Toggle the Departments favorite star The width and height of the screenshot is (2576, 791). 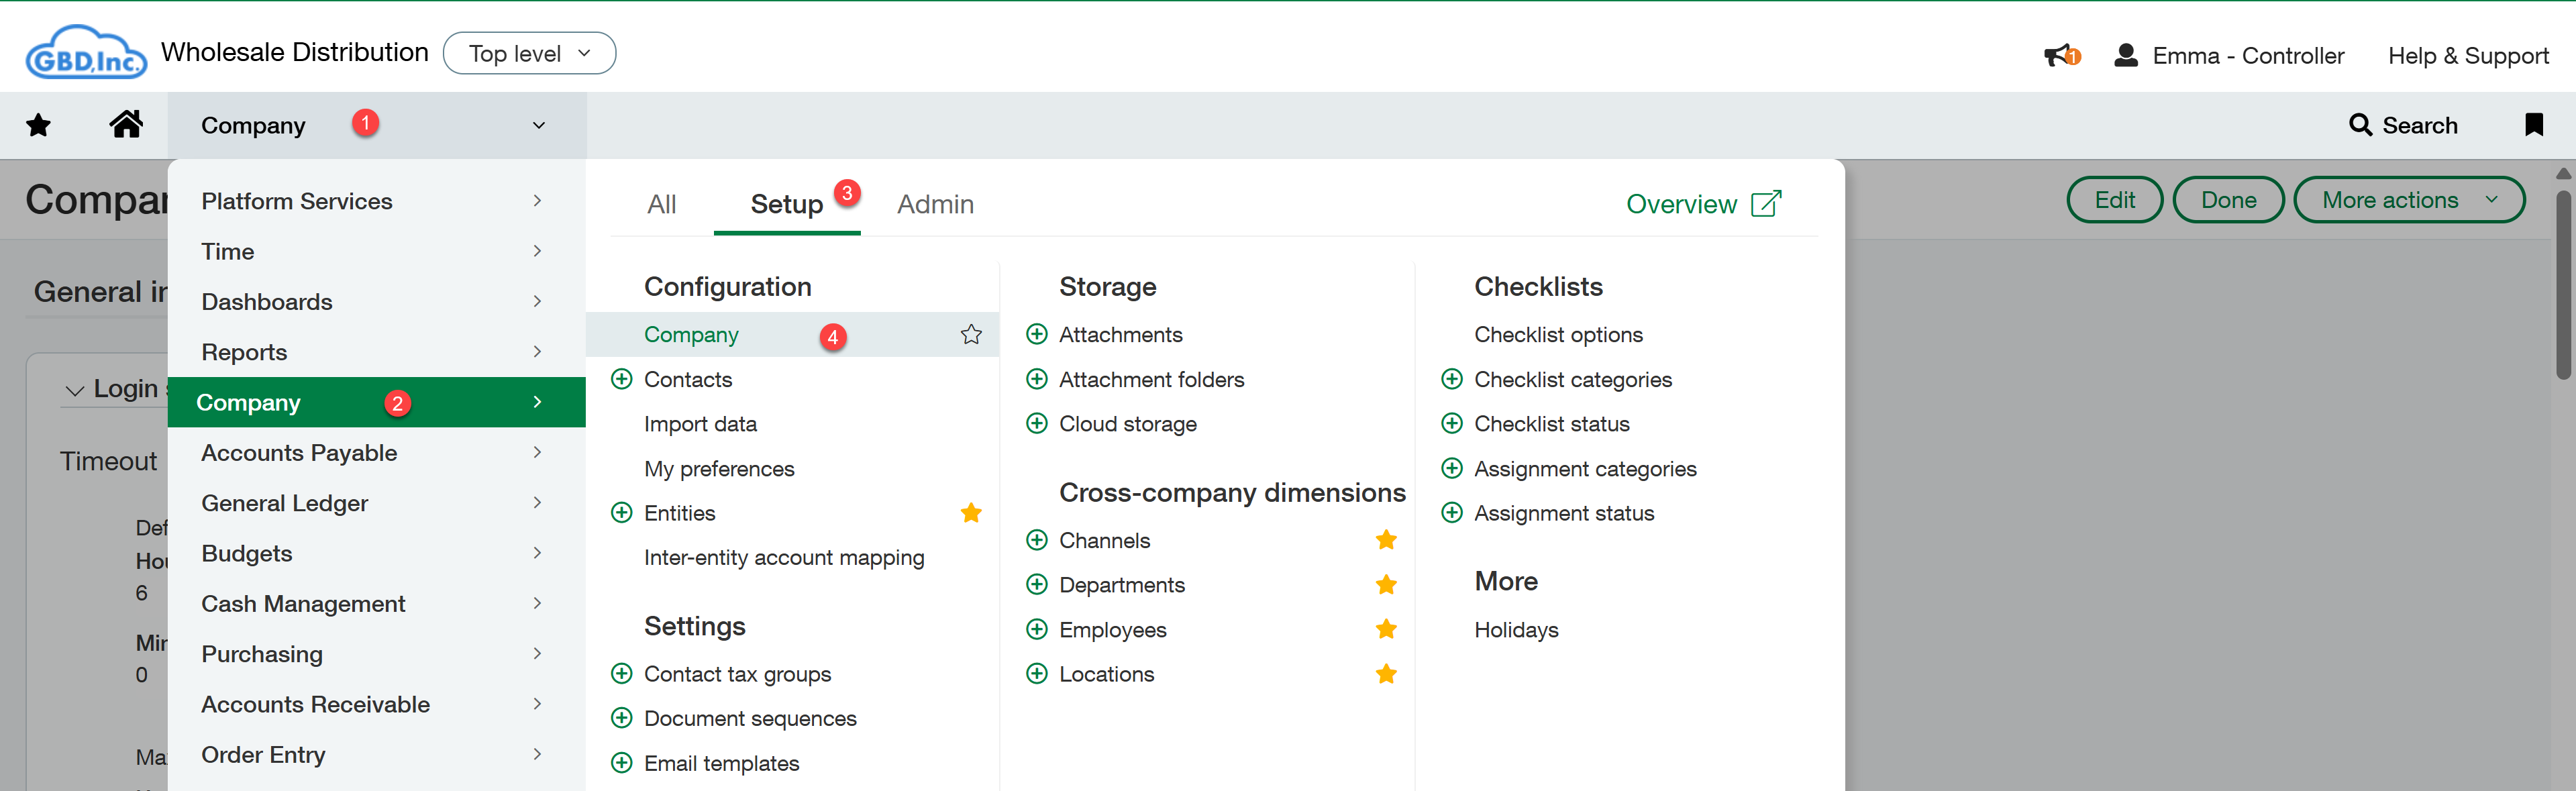point(1385,585)
